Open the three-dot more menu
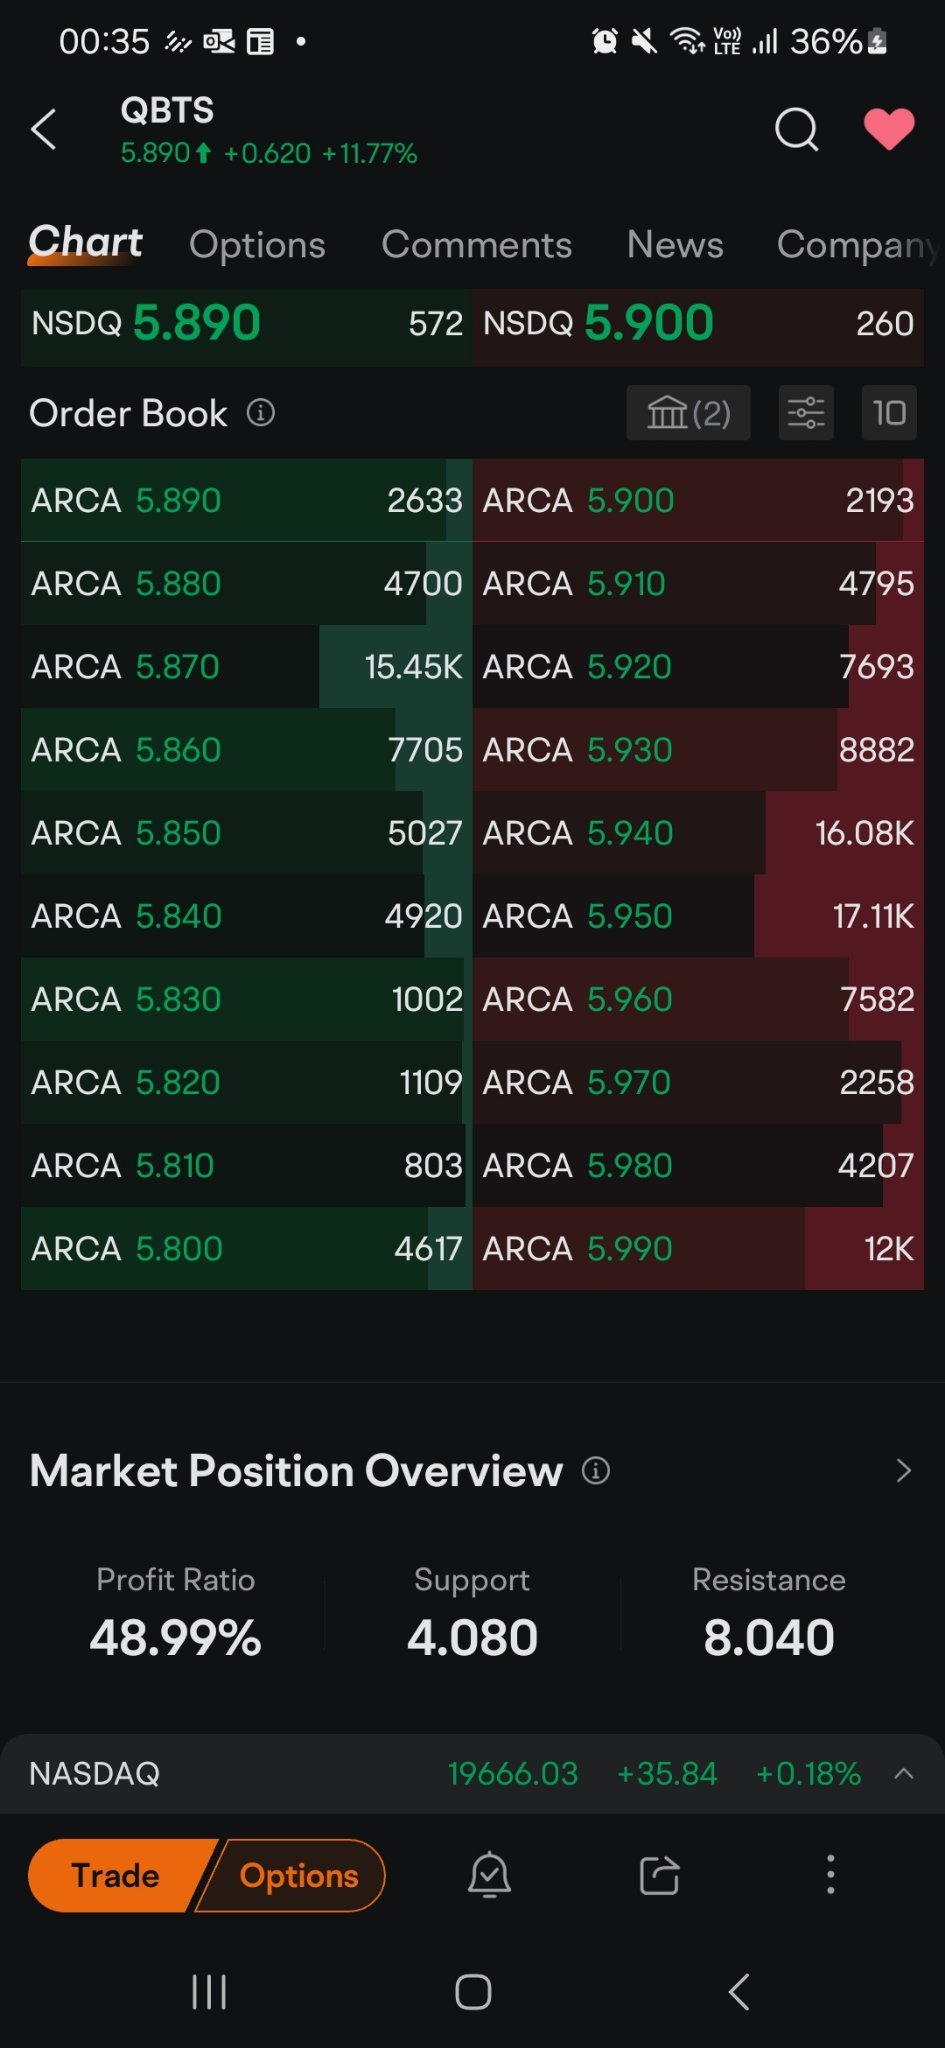The width and height of the screenshot is (945, 2048). point(830,1875)
